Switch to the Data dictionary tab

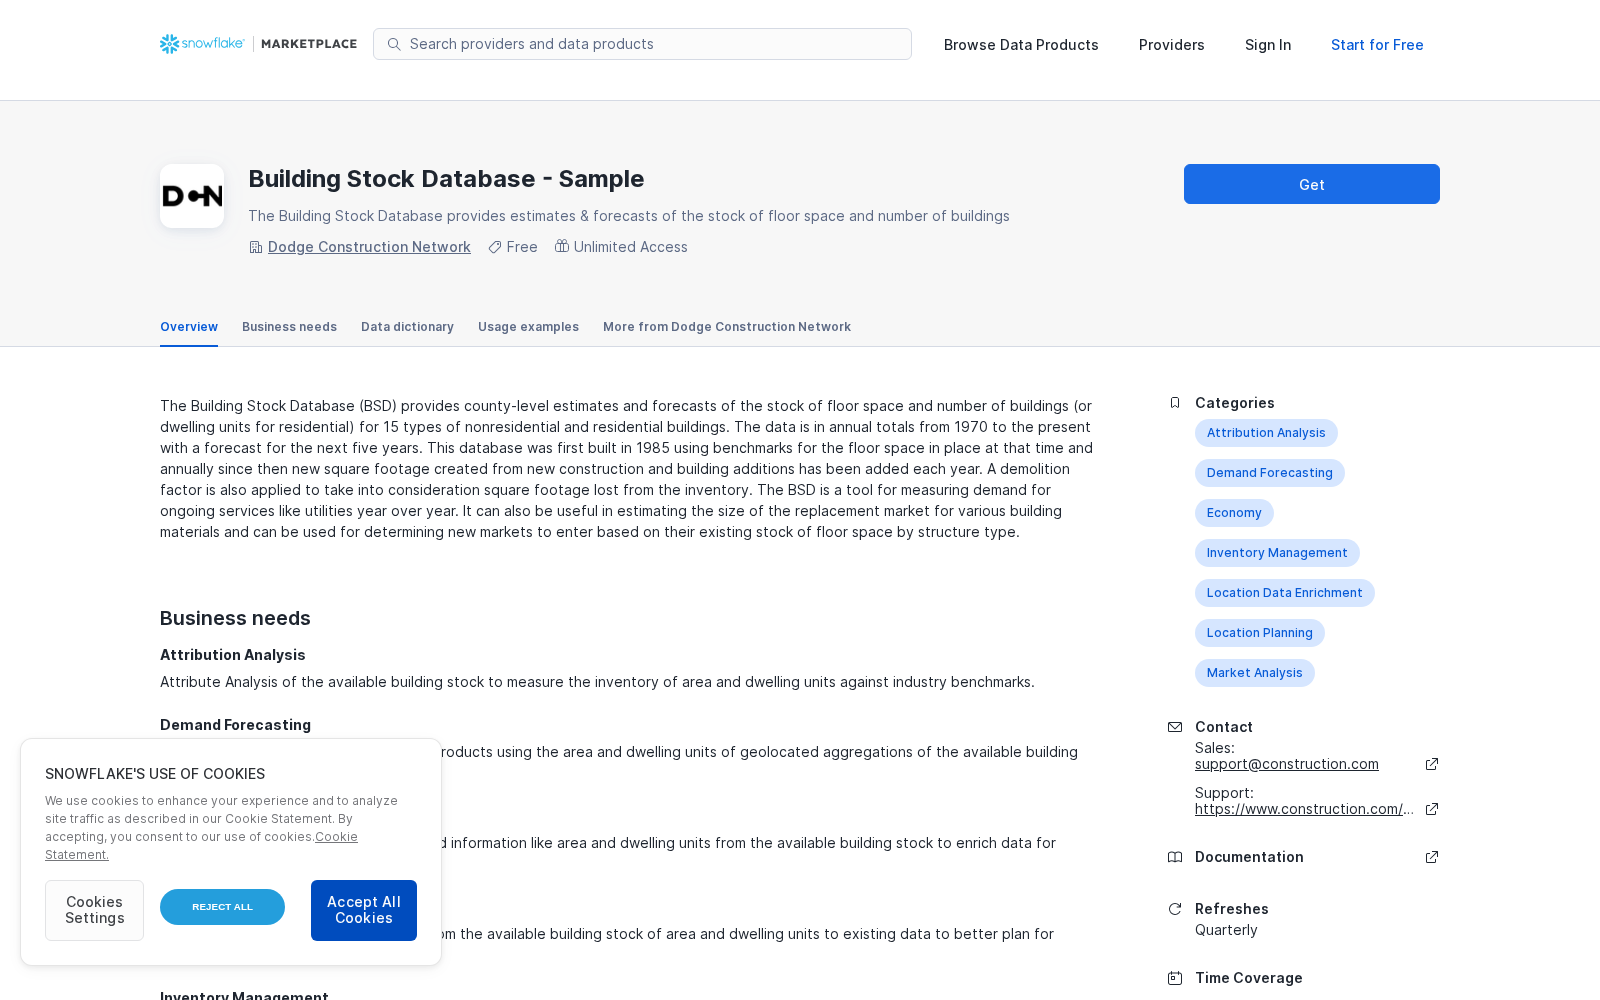pos(407,327)
